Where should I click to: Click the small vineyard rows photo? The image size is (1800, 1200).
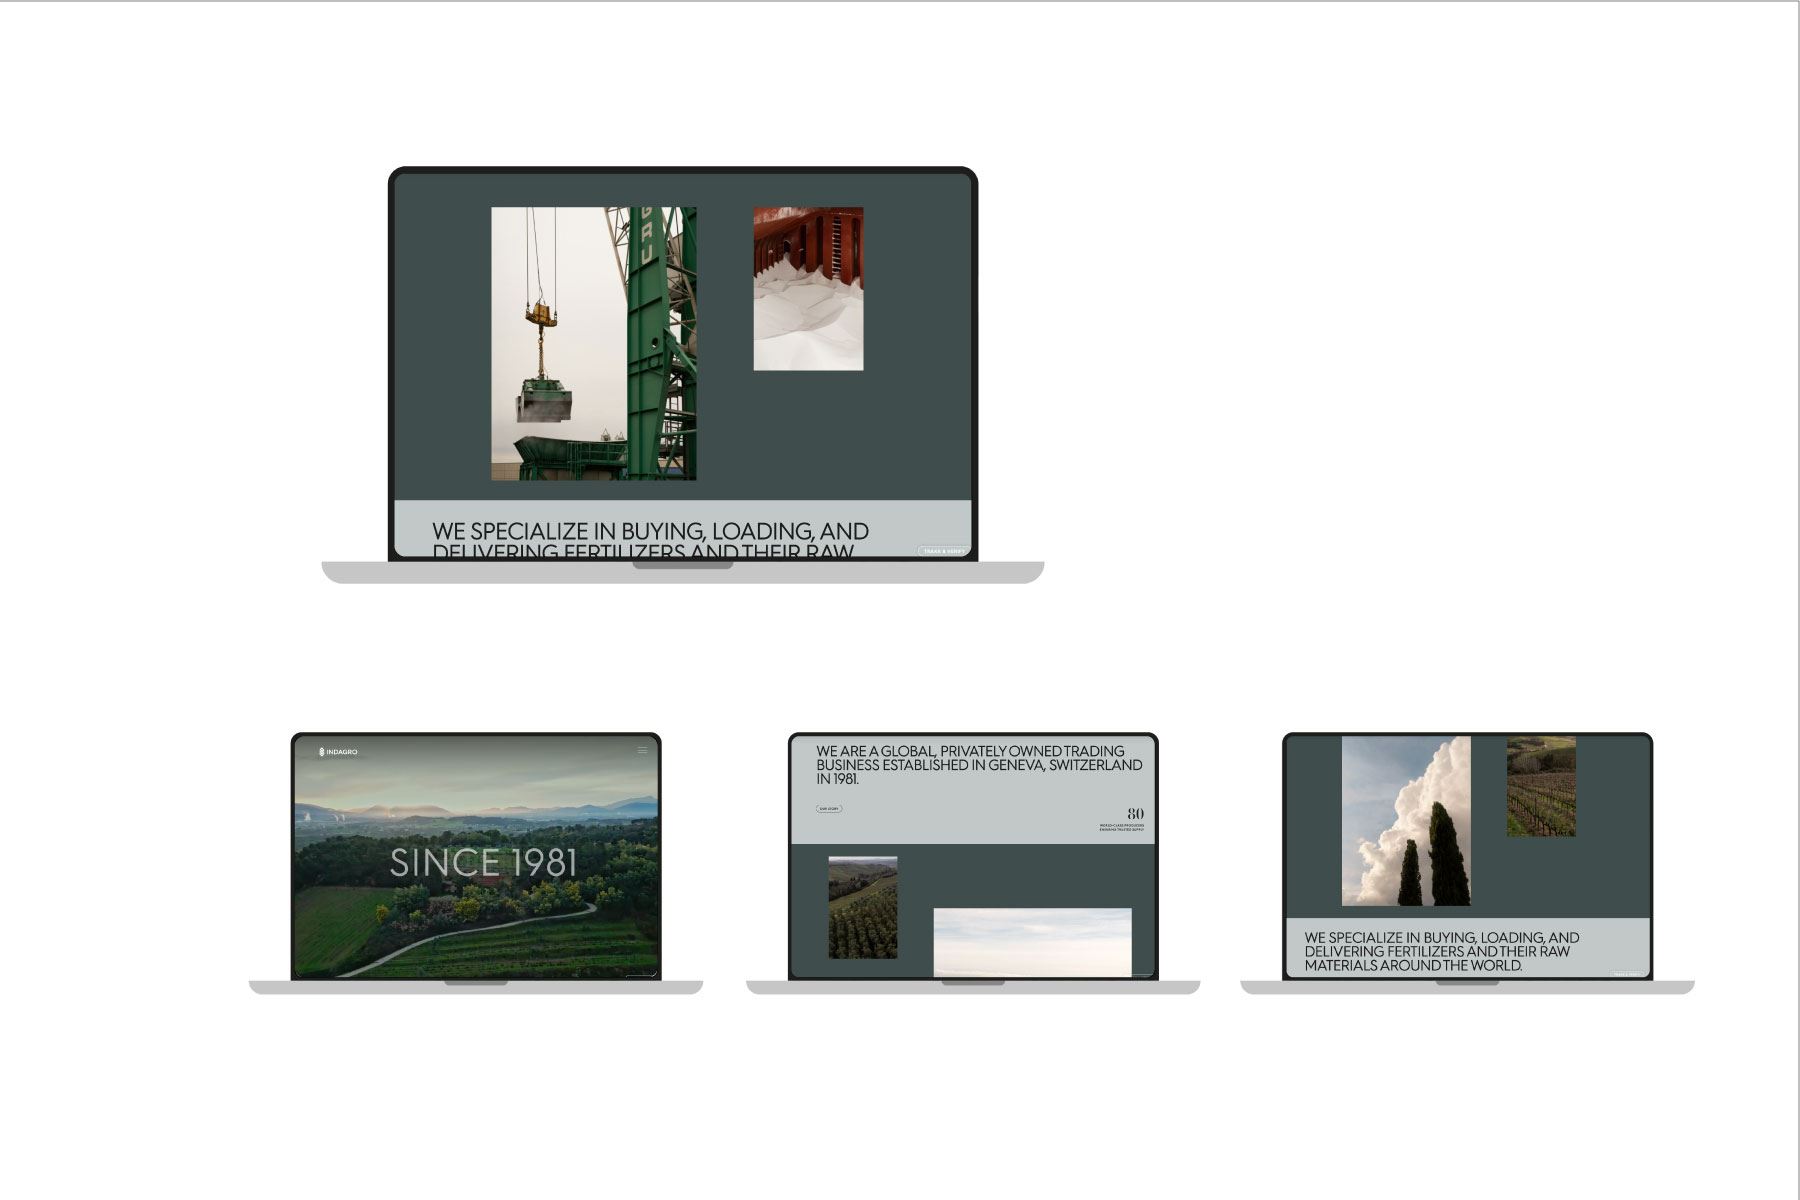click(1540, 786)
